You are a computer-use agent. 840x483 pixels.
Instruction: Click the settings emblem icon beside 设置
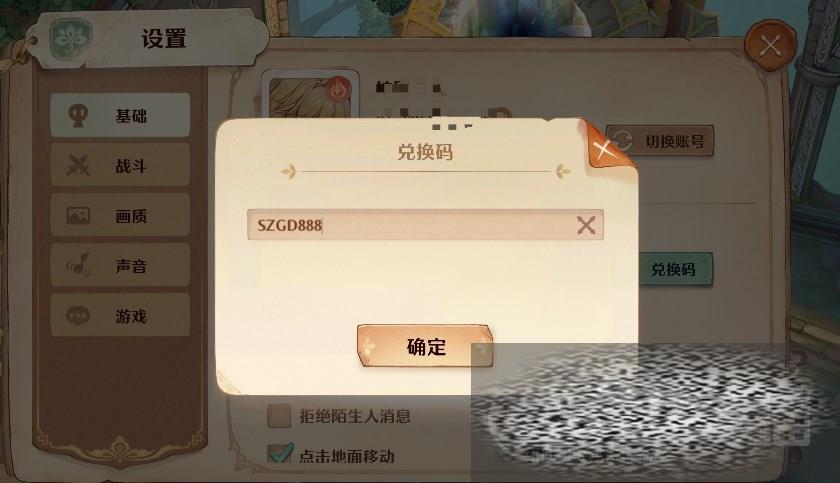71,39
